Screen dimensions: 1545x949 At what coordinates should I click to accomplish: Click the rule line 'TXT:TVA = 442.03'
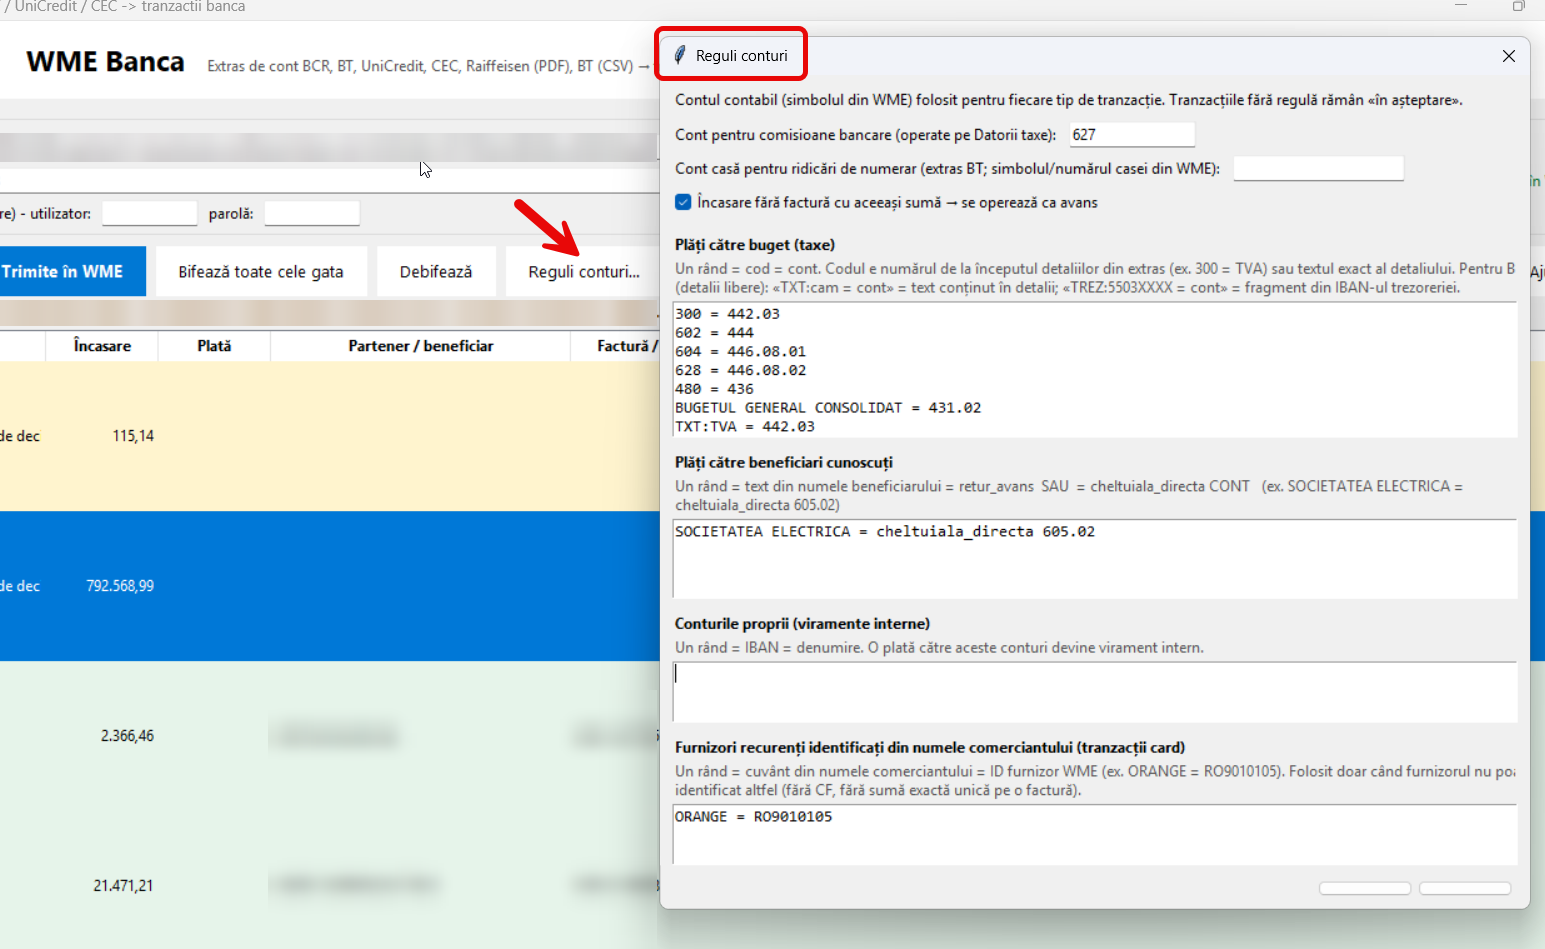pos(745,427)
